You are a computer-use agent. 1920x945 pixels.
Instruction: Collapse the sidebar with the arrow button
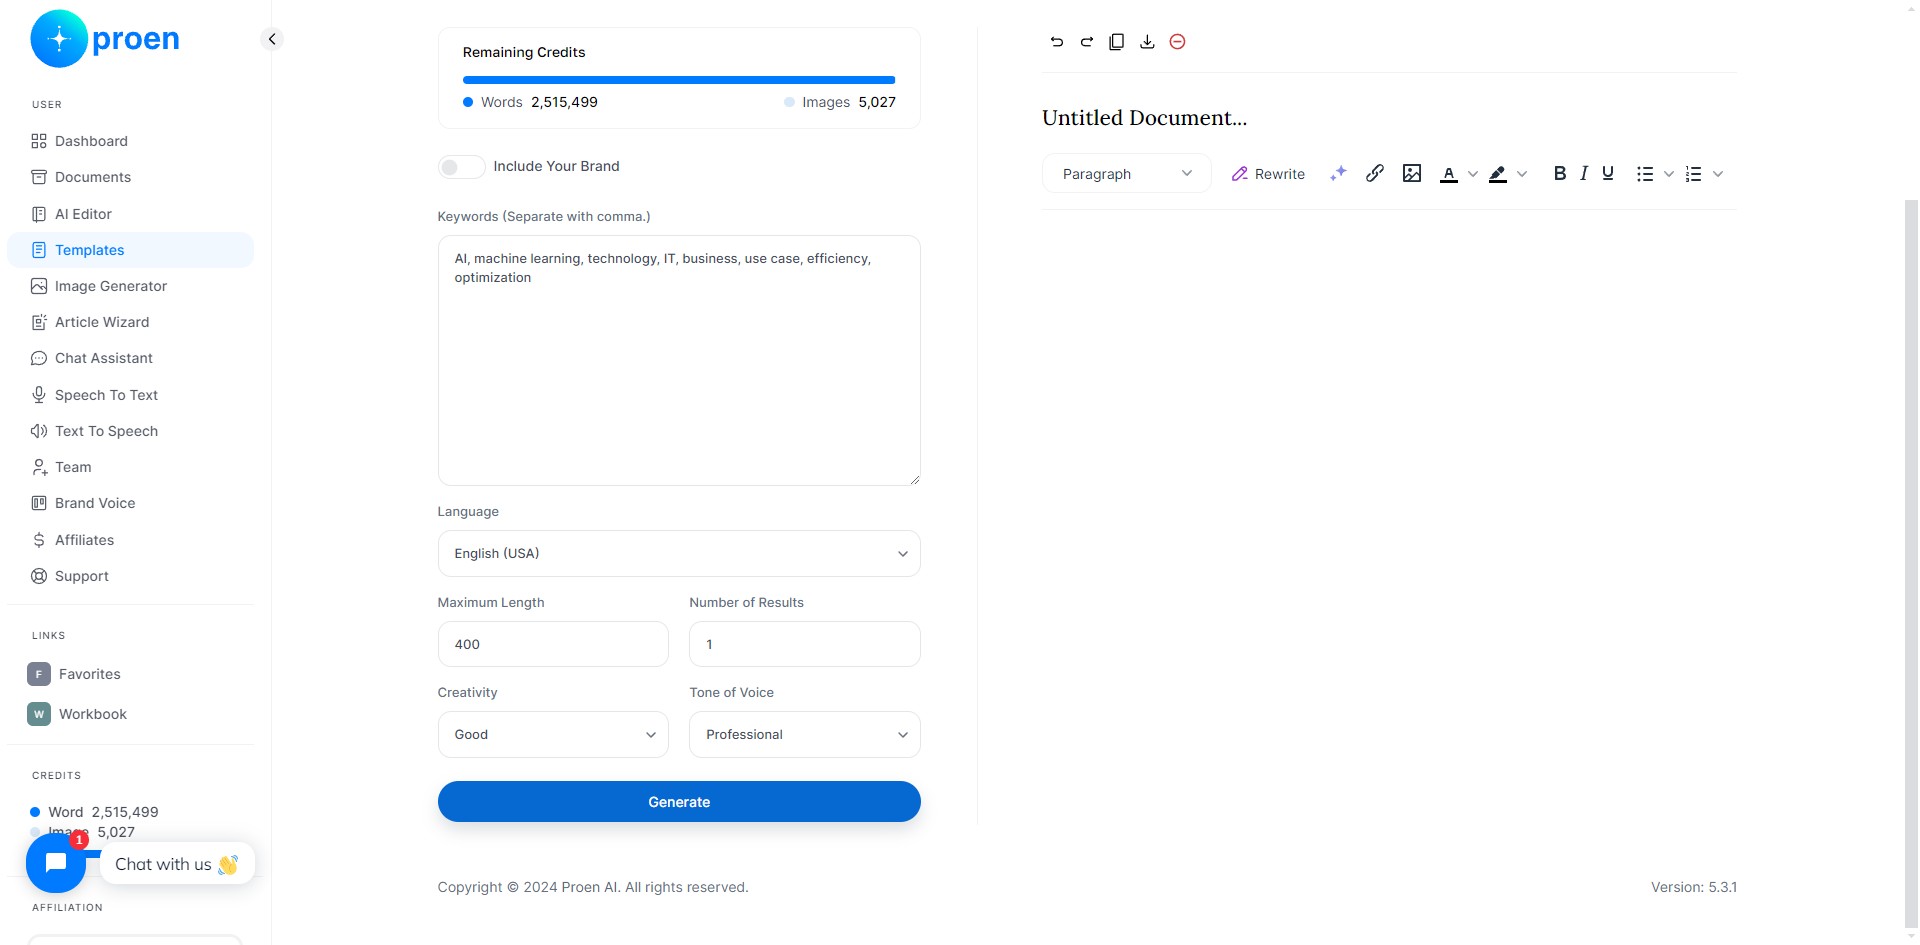tap(271, 39)
